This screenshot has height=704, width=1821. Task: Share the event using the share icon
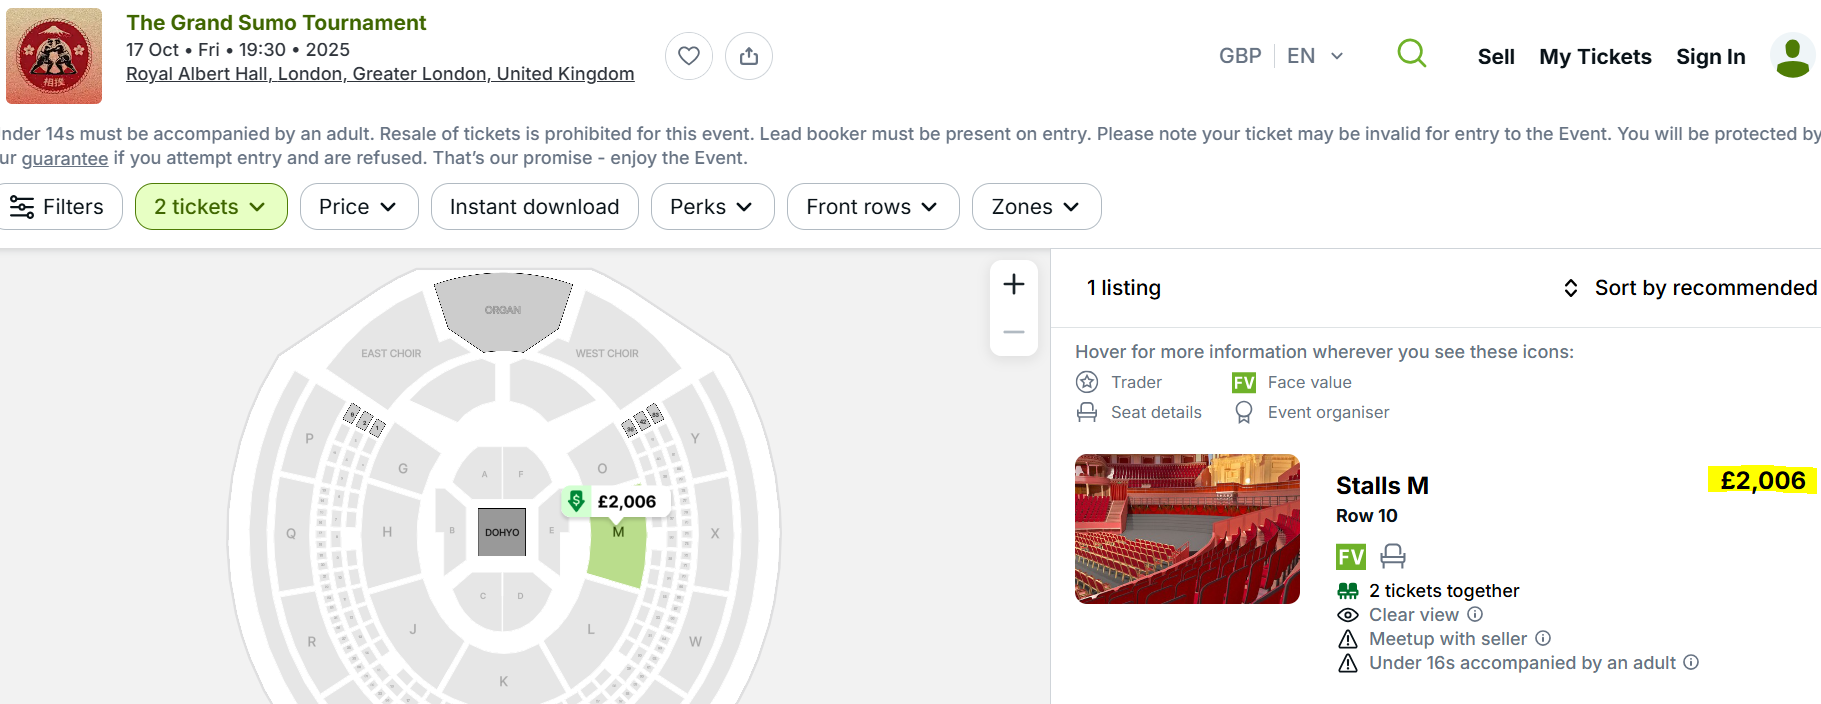point(749,56)
